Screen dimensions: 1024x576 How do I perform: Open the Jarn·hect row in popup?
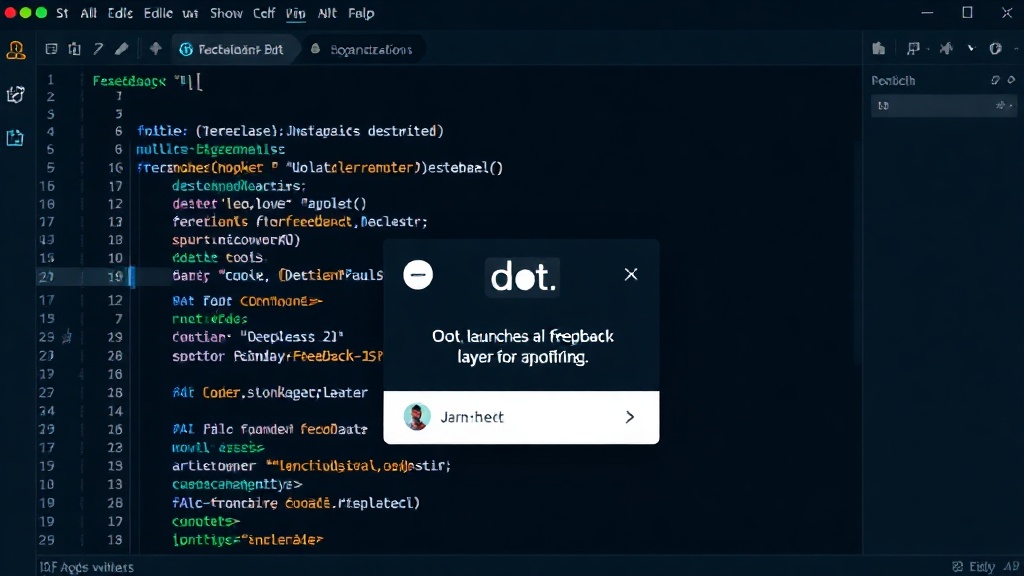[x=521, y=417]
